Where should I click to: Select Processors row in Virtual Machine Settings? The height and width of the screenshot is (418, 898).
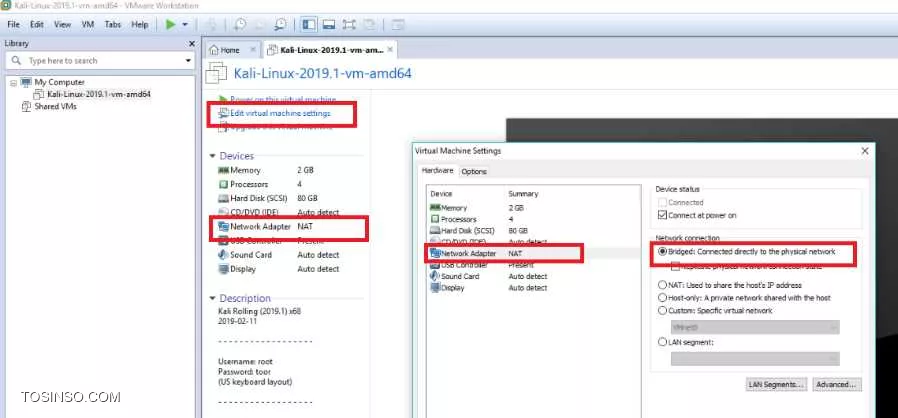pos(533,219)
